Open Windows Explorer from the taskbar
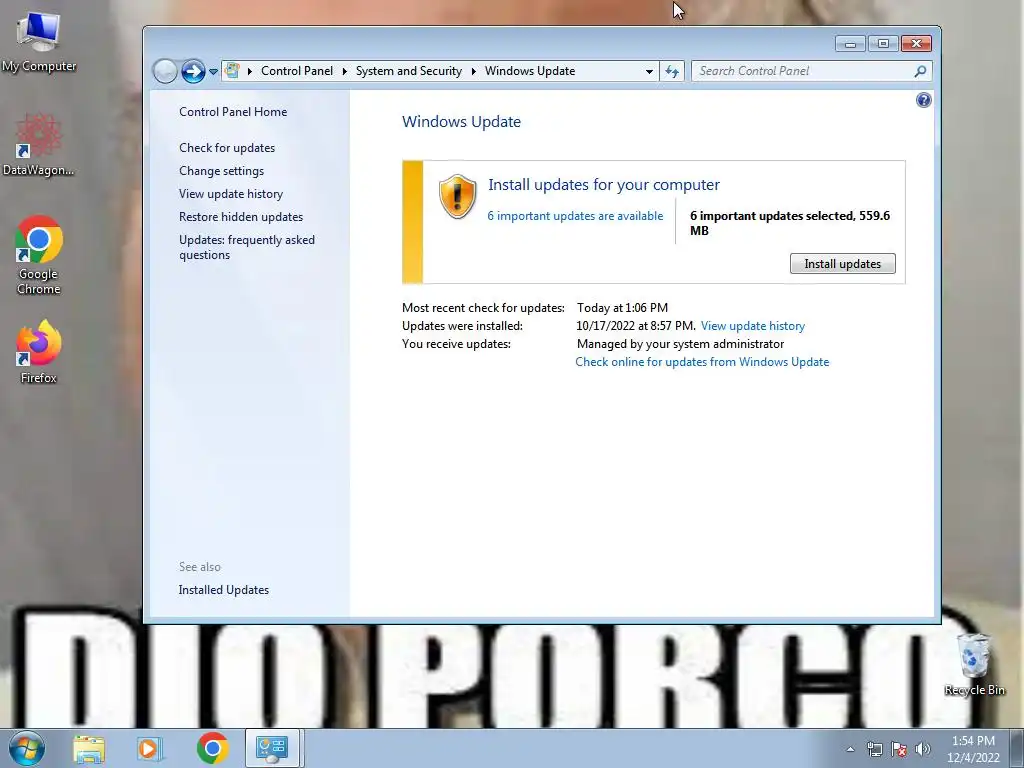Image resolution: width=1024 pixels, height=768 pixels. click(89, 749)
